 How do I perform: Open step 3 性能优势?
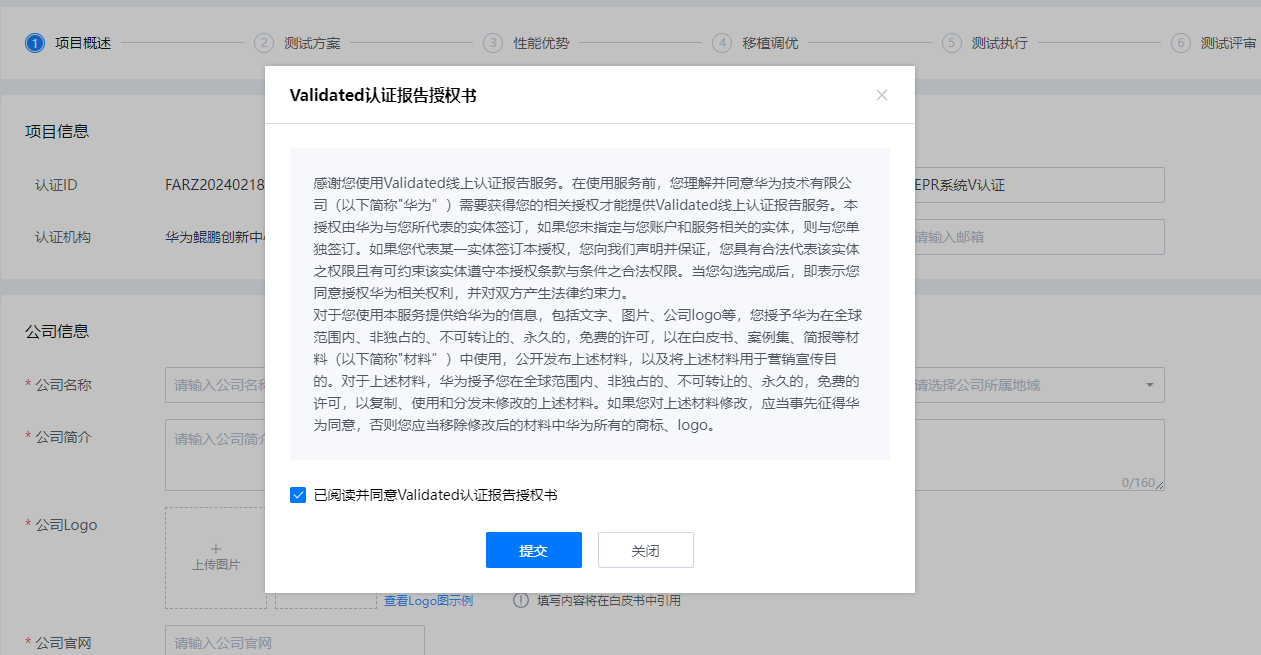526,43
